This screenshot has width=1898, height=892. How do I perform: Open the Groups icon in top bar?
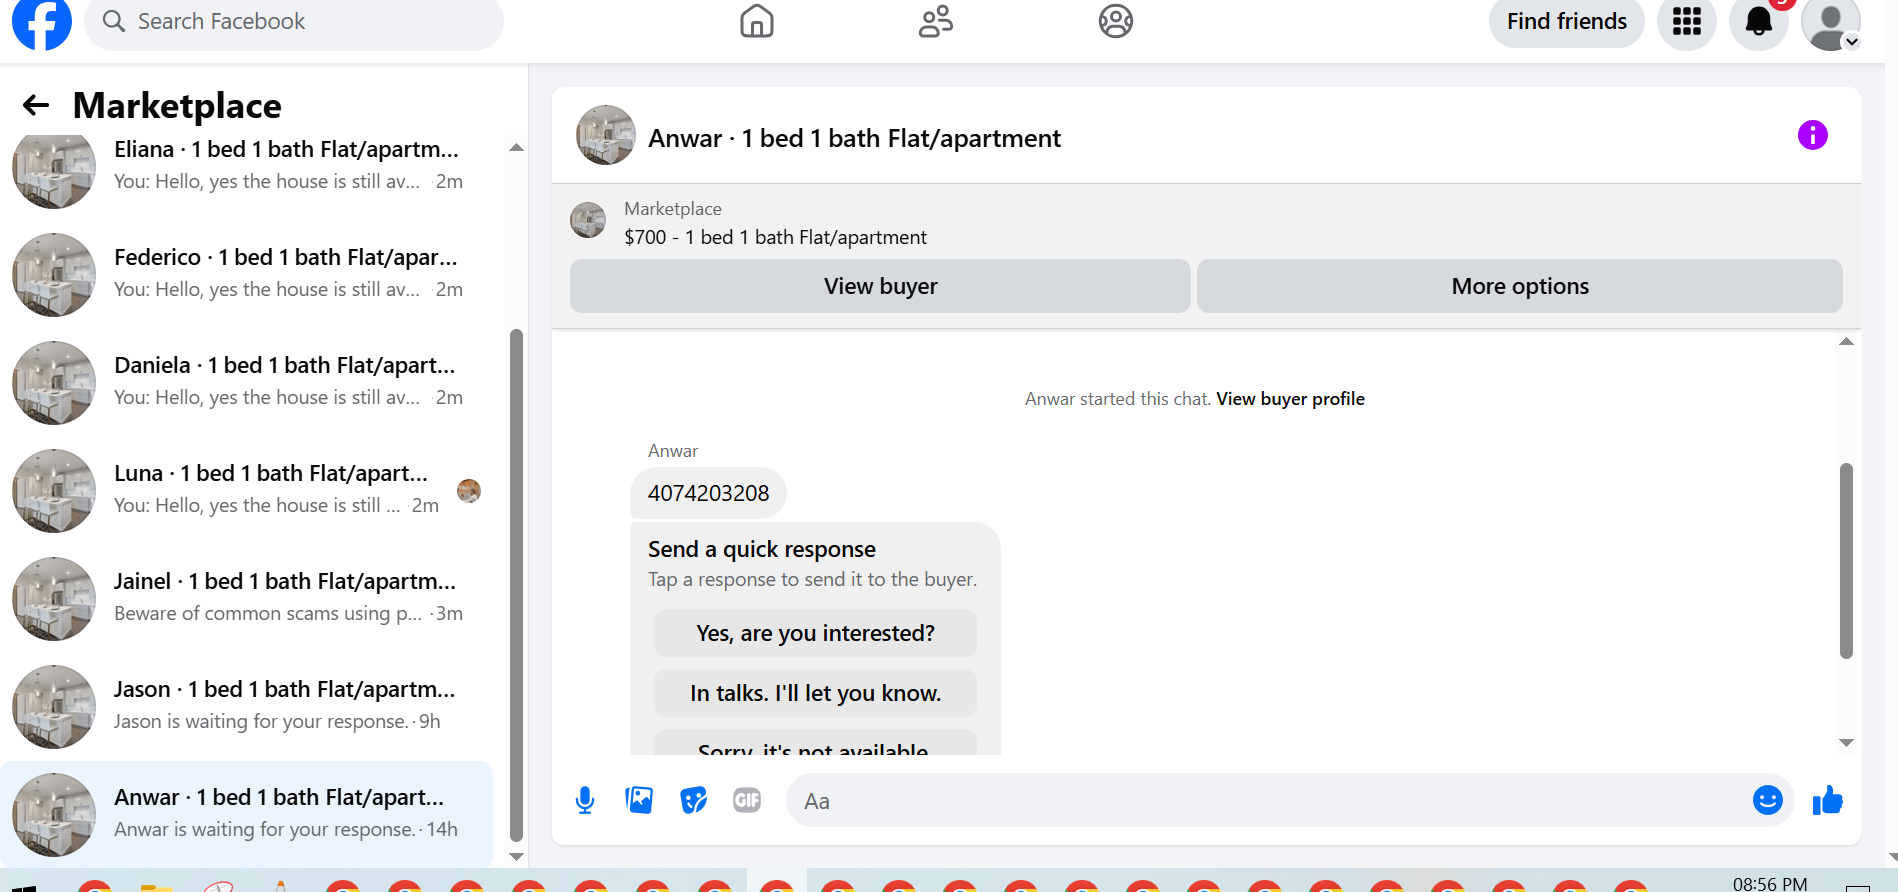tap(1116, 21)
